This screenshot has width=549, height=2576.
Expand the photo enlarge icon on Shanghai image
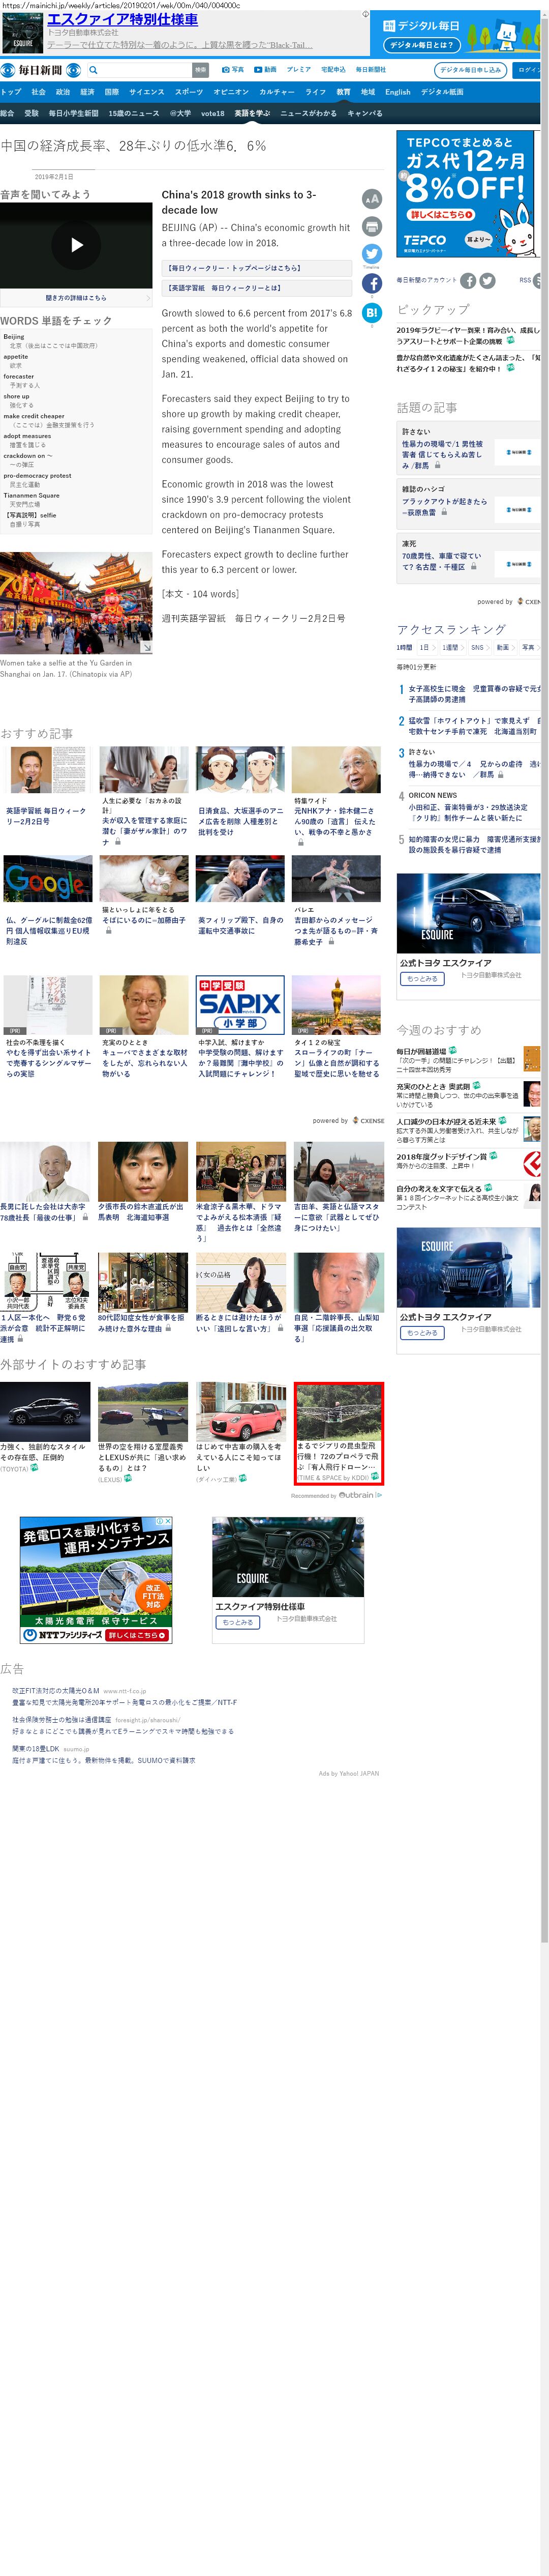point(146,648)
